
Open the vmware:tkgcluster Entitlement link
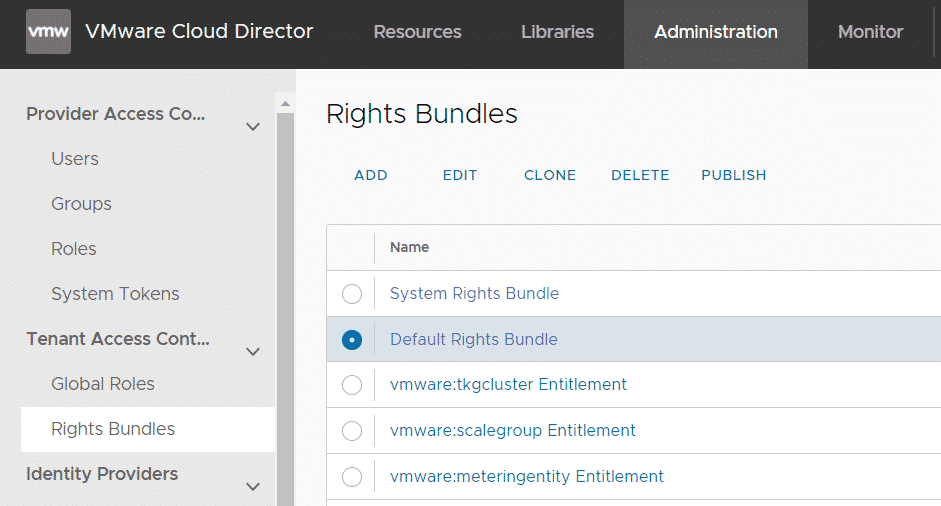point(508,384)
